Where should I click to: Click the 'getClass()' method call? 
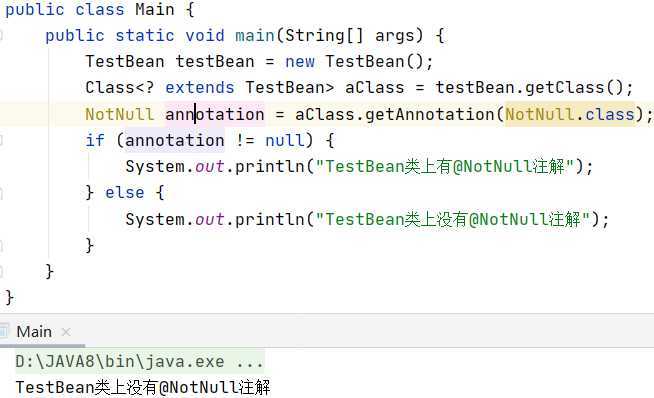click(574, 88)
